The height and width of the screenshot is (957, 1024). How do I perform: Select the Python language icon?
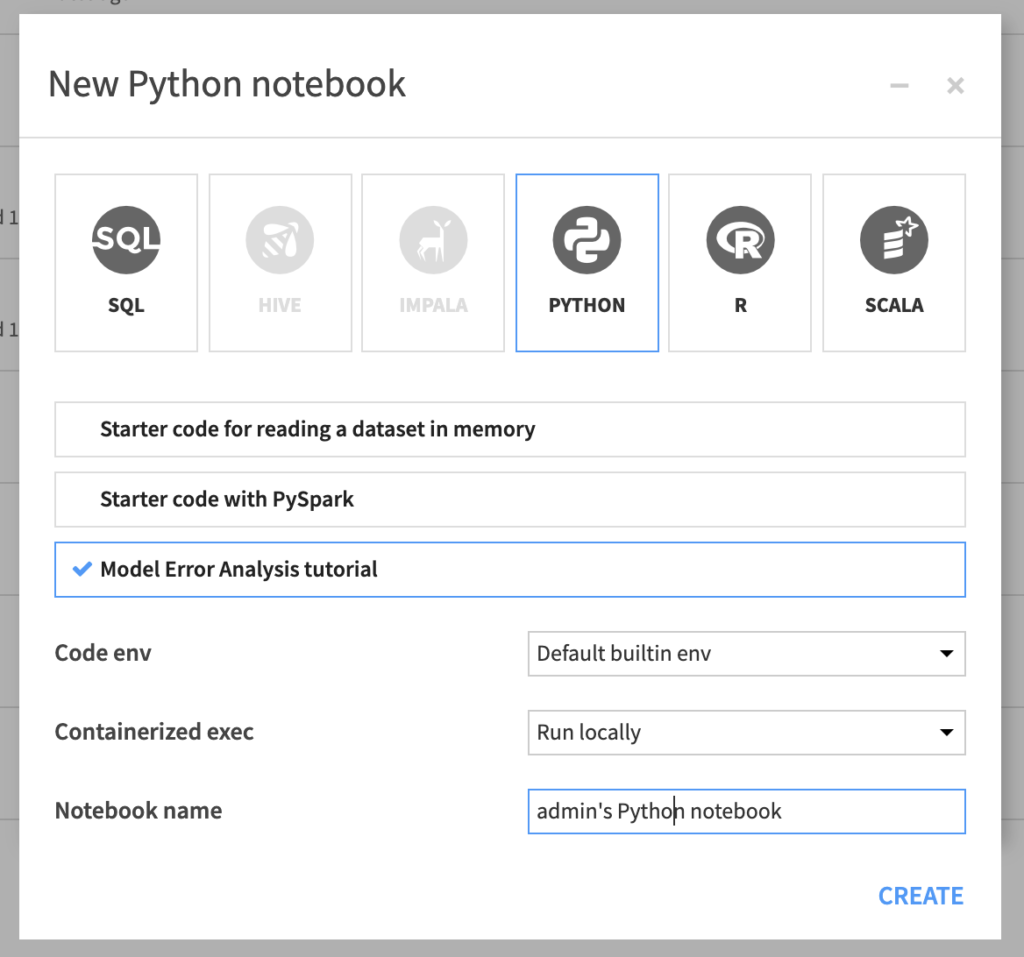(587, 240)
